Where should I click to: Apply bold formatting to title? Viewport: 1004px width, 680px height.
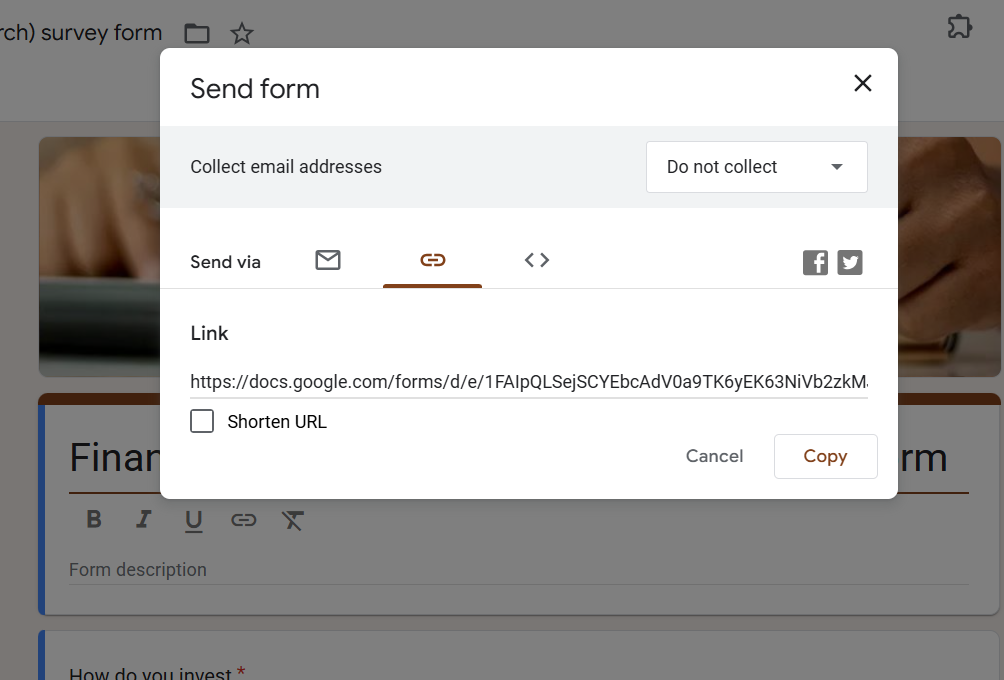(94, 519)
